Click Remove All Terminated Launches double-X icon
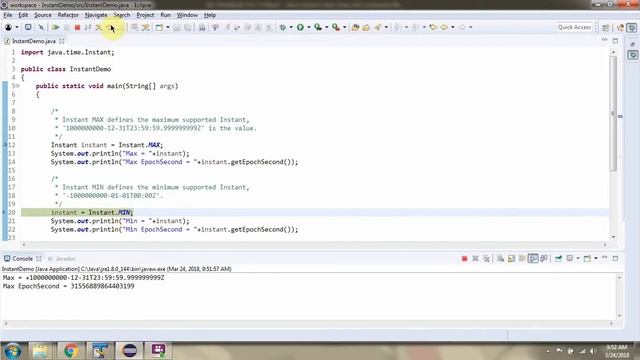Image resolution: width=640 pixels, height=360 pixels. point(486,258)
